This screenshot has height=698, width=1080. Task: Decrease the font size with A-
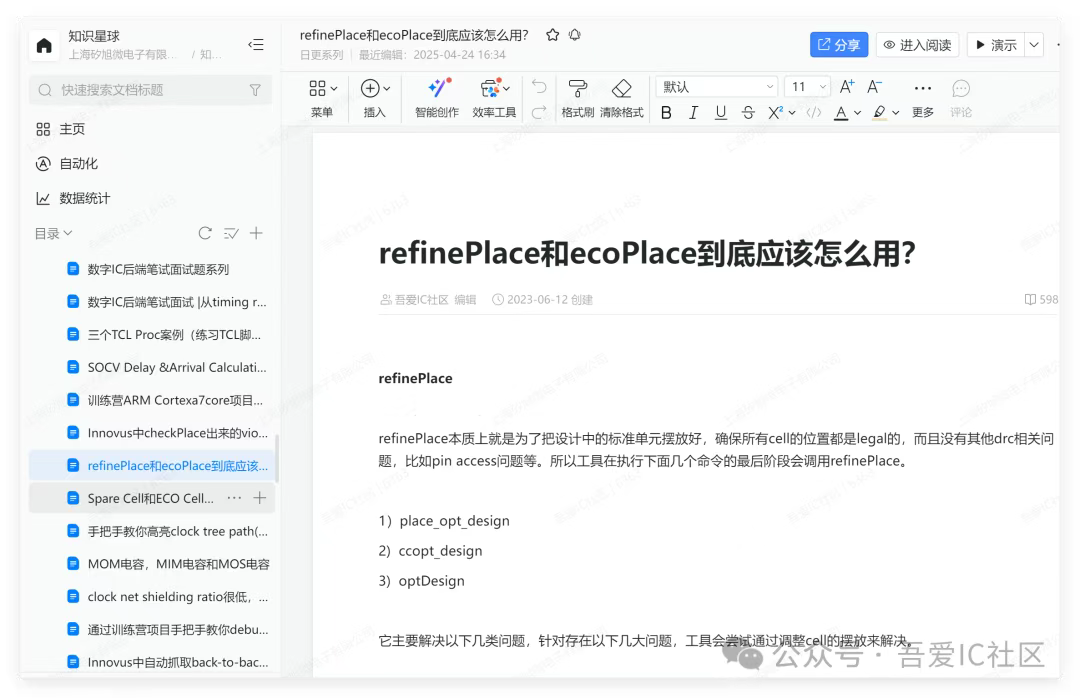(875, 87)
